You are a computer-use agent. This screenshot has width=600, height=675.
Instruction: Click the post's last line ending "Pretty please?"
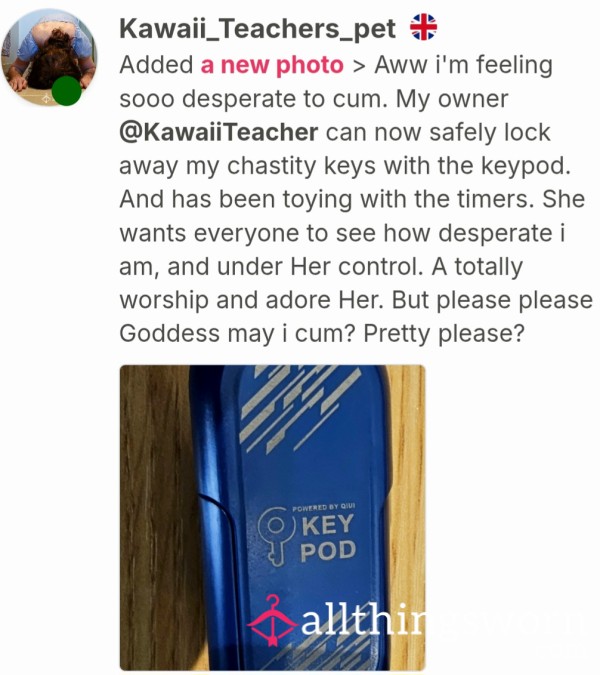322,334
